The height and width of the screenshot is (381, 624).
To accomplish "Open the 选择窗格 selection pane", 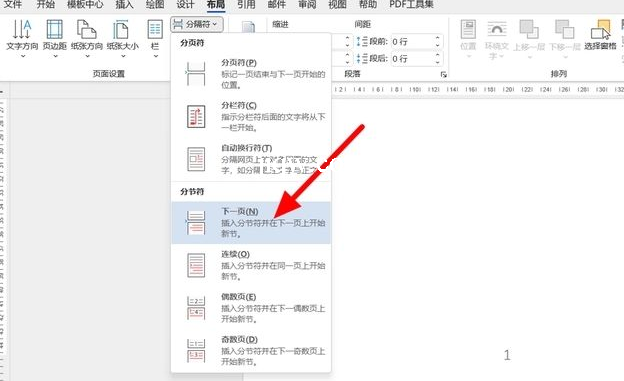I will pos(600,36).
